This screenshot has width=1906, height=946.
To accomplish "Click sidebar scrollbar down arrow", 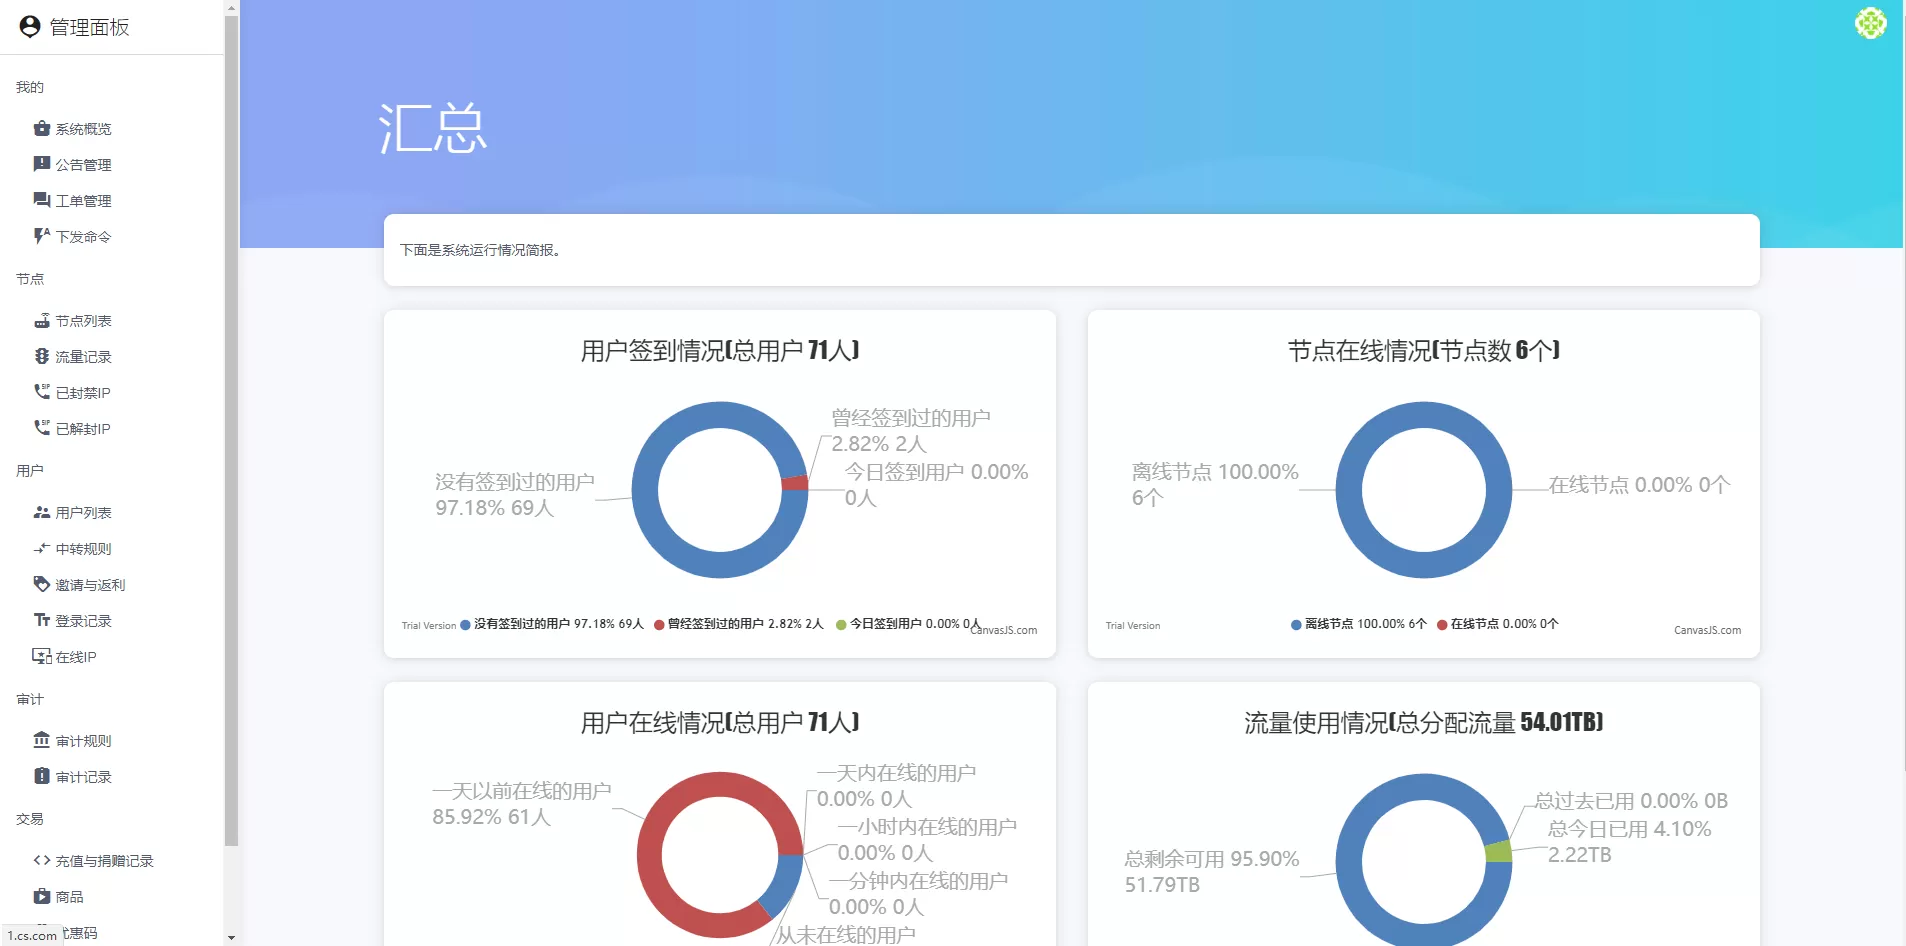I will 231,938.
